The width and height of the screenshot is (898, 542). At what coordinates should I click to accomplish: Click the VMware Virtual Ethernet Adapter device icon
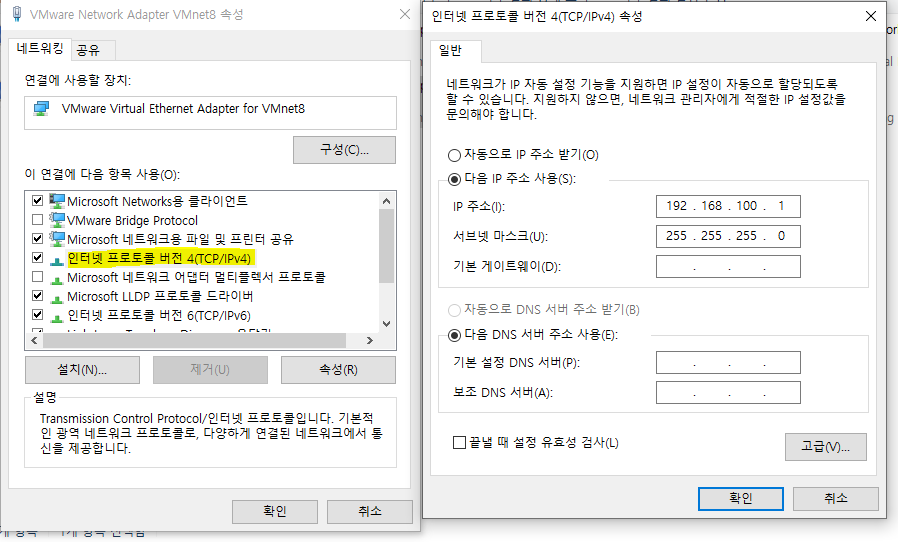41,109
